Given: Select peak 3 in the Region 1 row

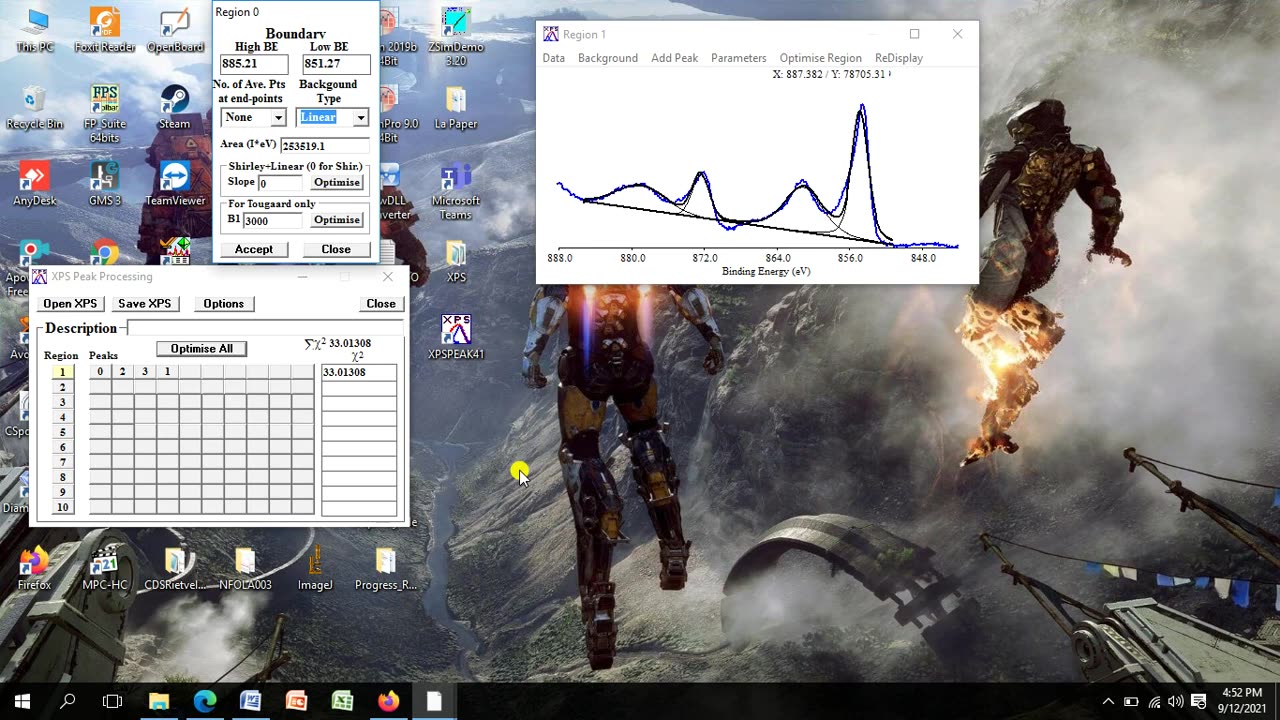Looking at the screenshot, I should click(145, 372).
